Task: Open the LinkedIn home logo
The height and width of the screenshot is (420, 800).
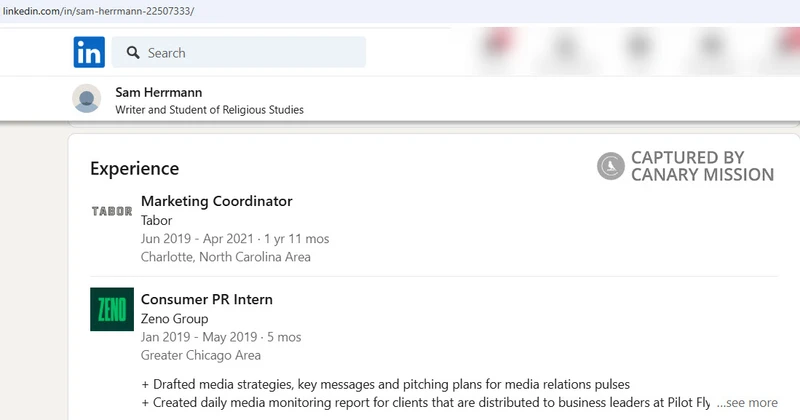Action: [x=89, y=52]
